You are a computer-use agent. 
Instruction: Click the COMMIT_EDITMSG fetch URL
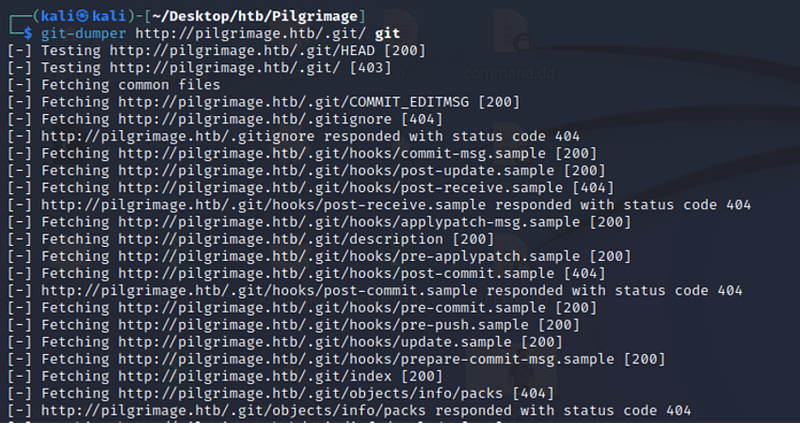click(293, 102)
